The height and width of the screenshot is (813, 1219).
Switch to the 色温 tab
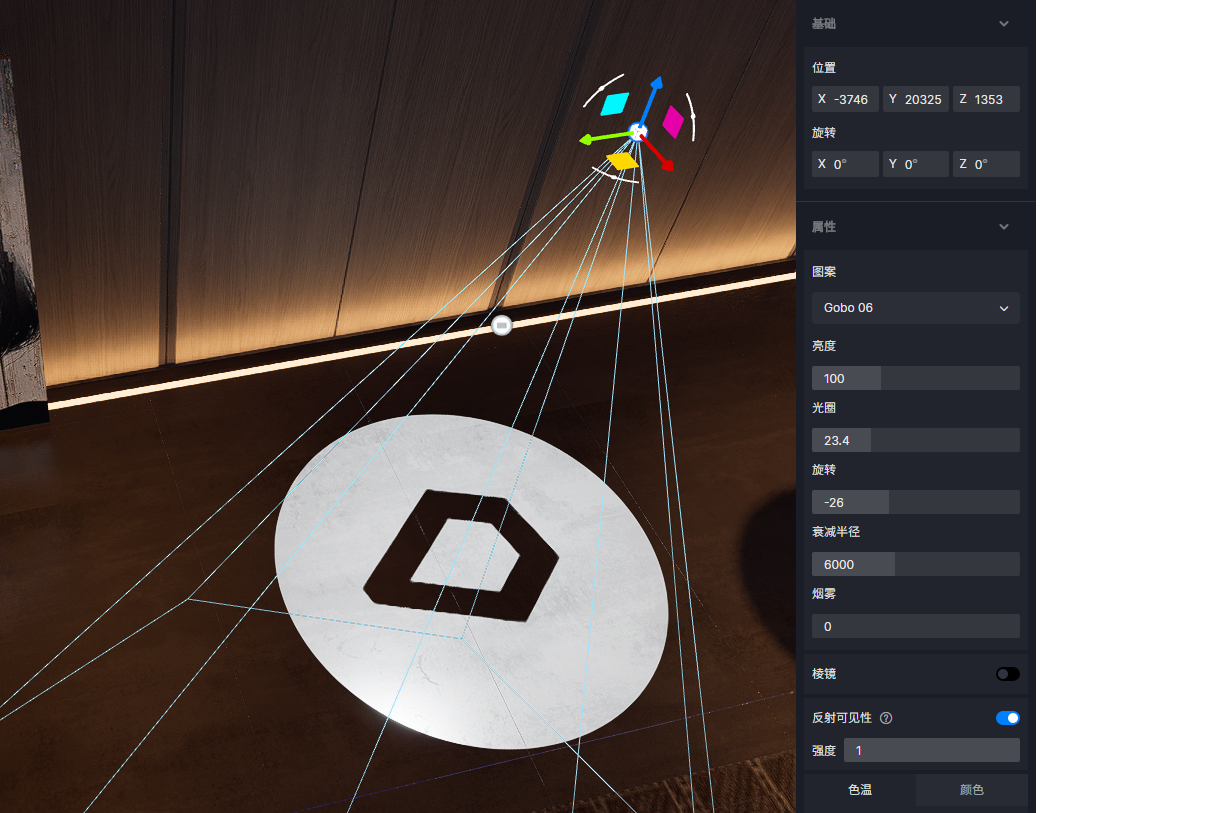[860, 790]
